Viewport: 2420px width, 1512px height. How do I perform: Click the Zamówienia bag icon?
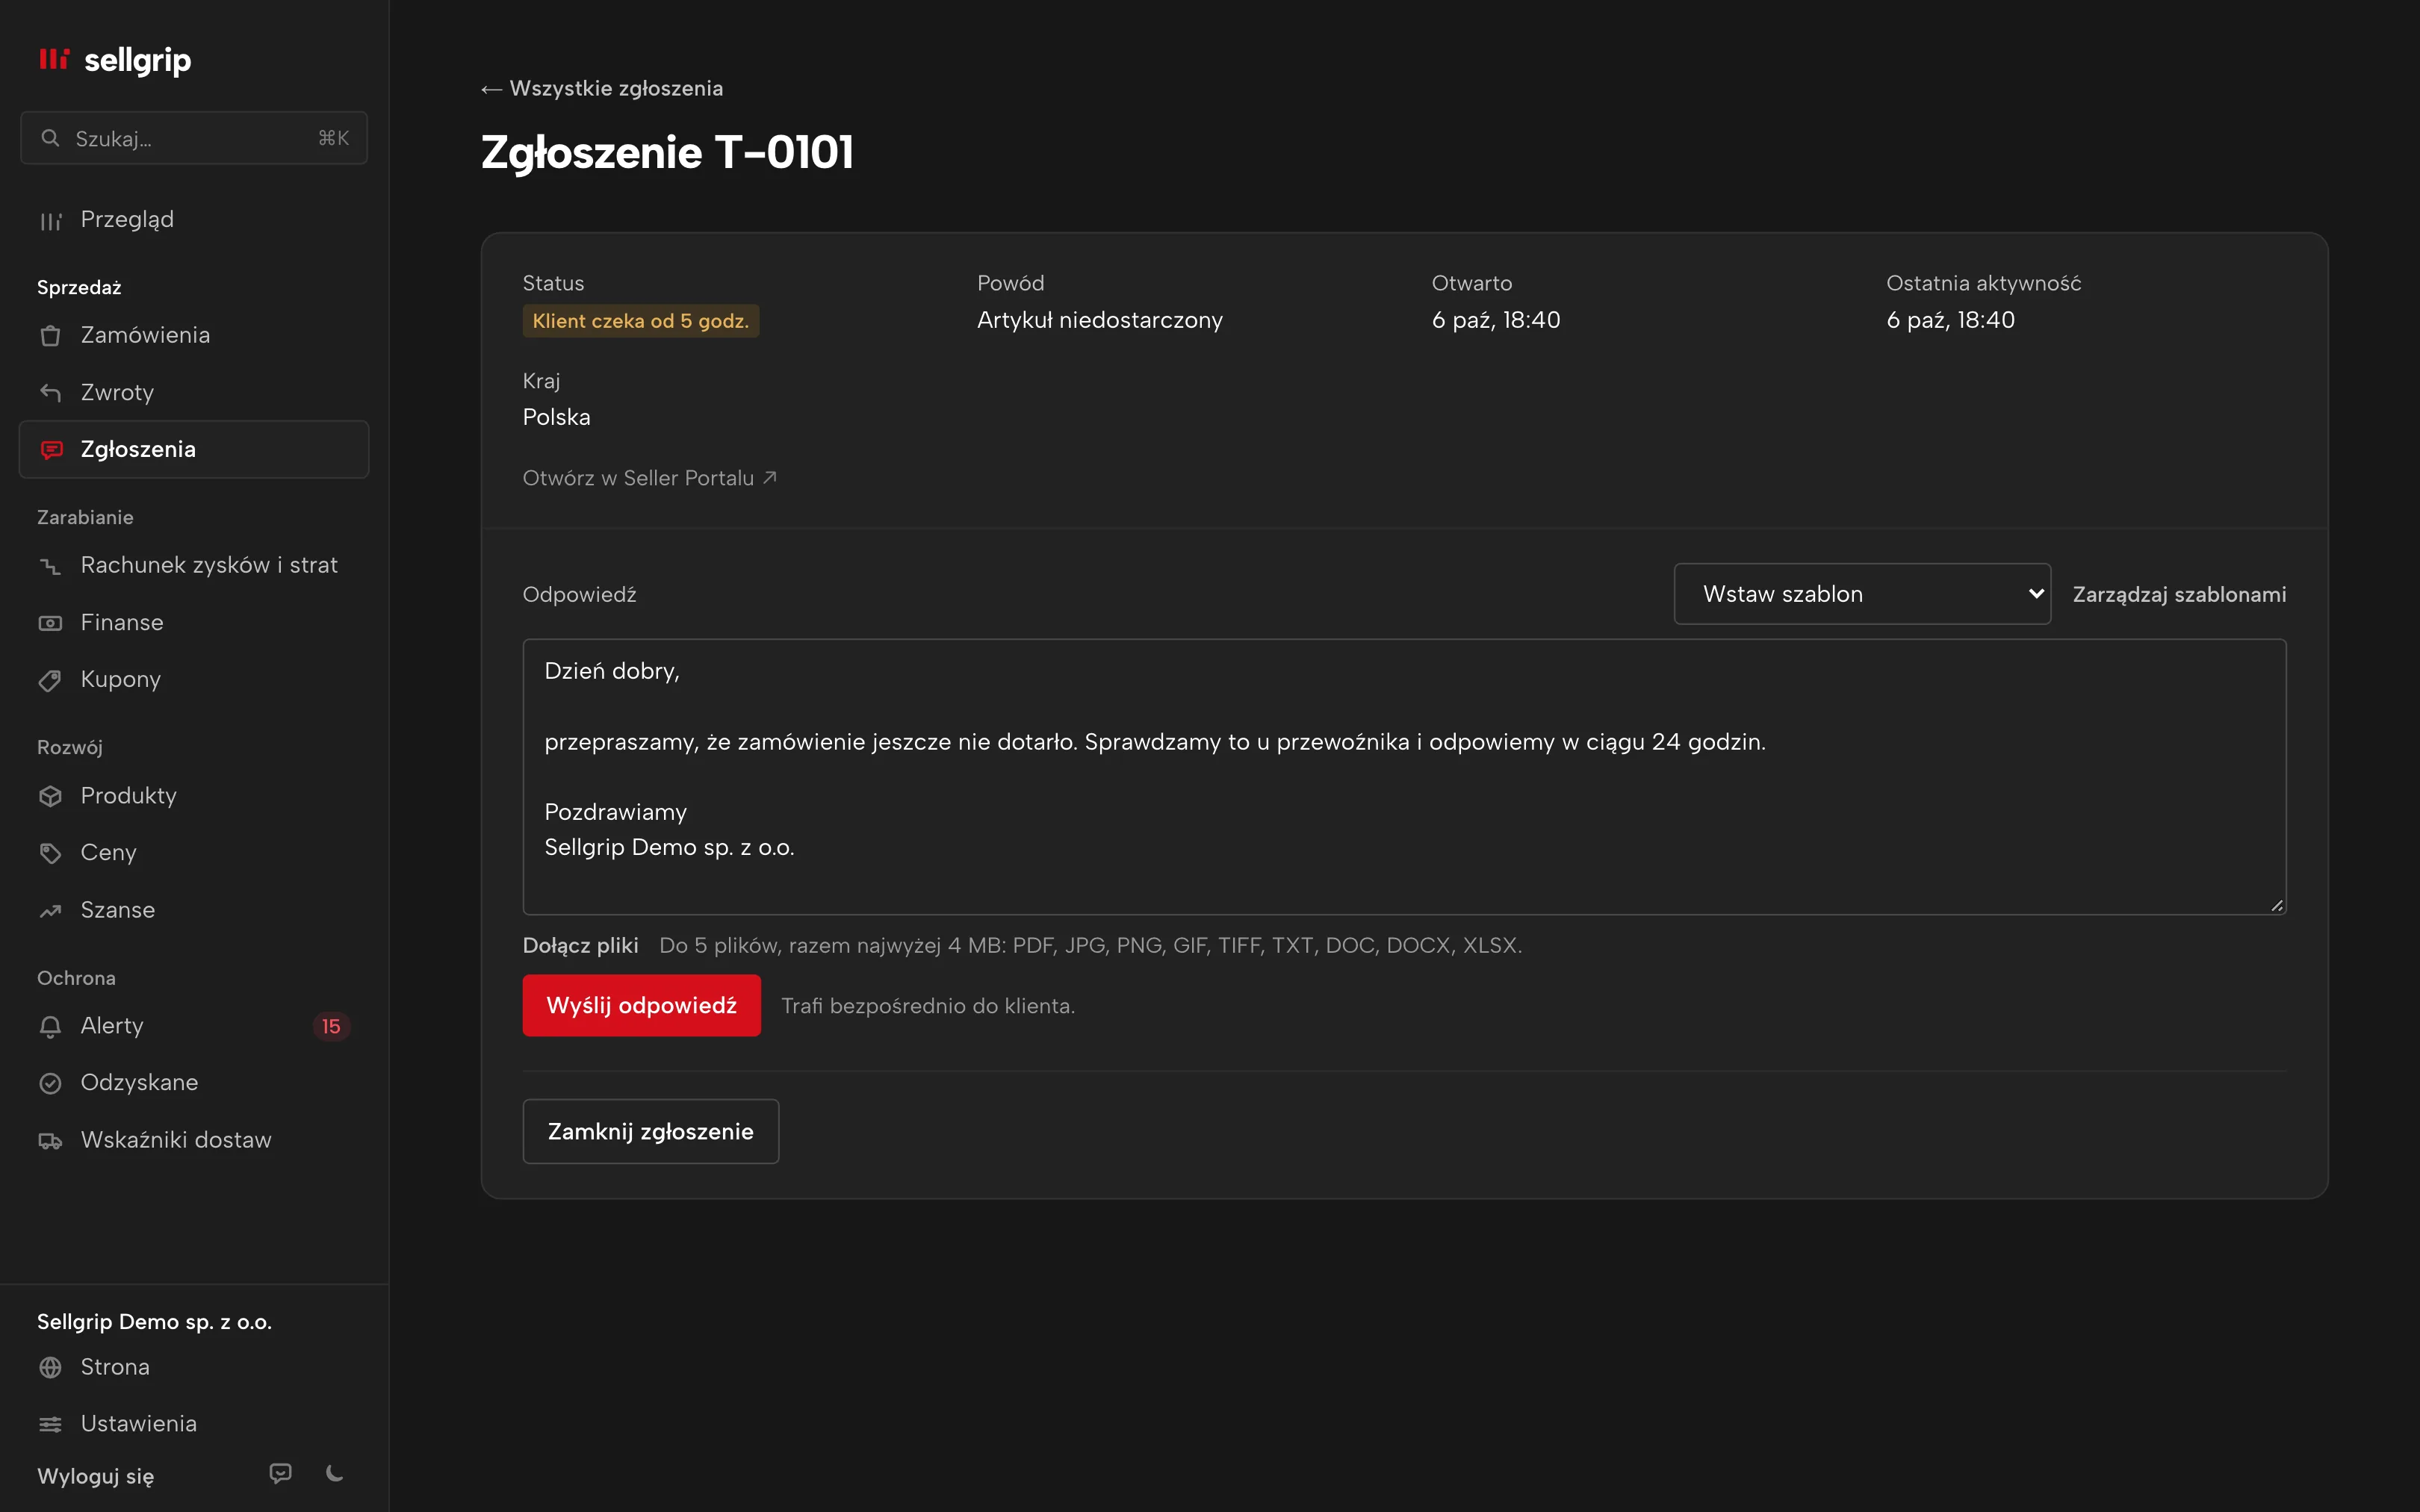coord(50,335)
